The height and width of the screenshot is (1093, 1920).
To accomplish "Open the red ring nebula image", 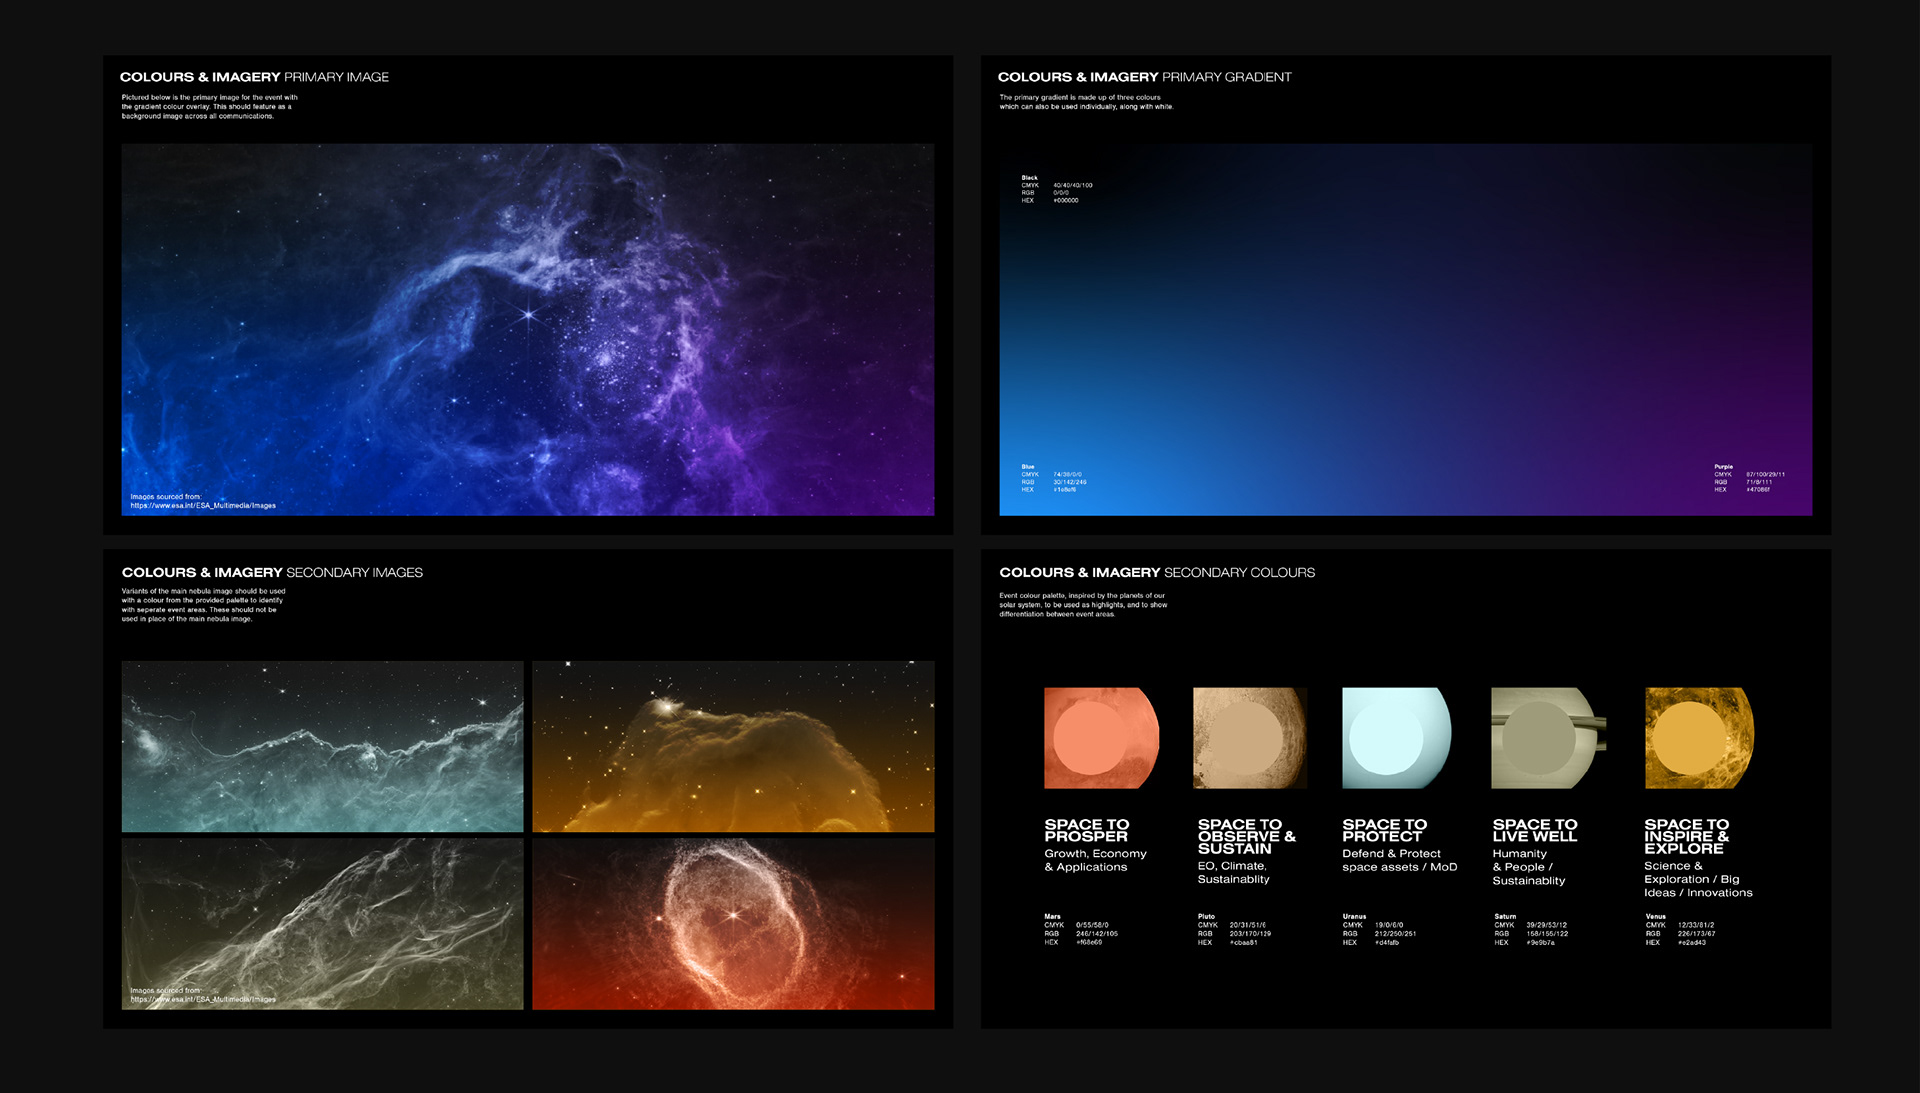I will [x=733, y=923].
